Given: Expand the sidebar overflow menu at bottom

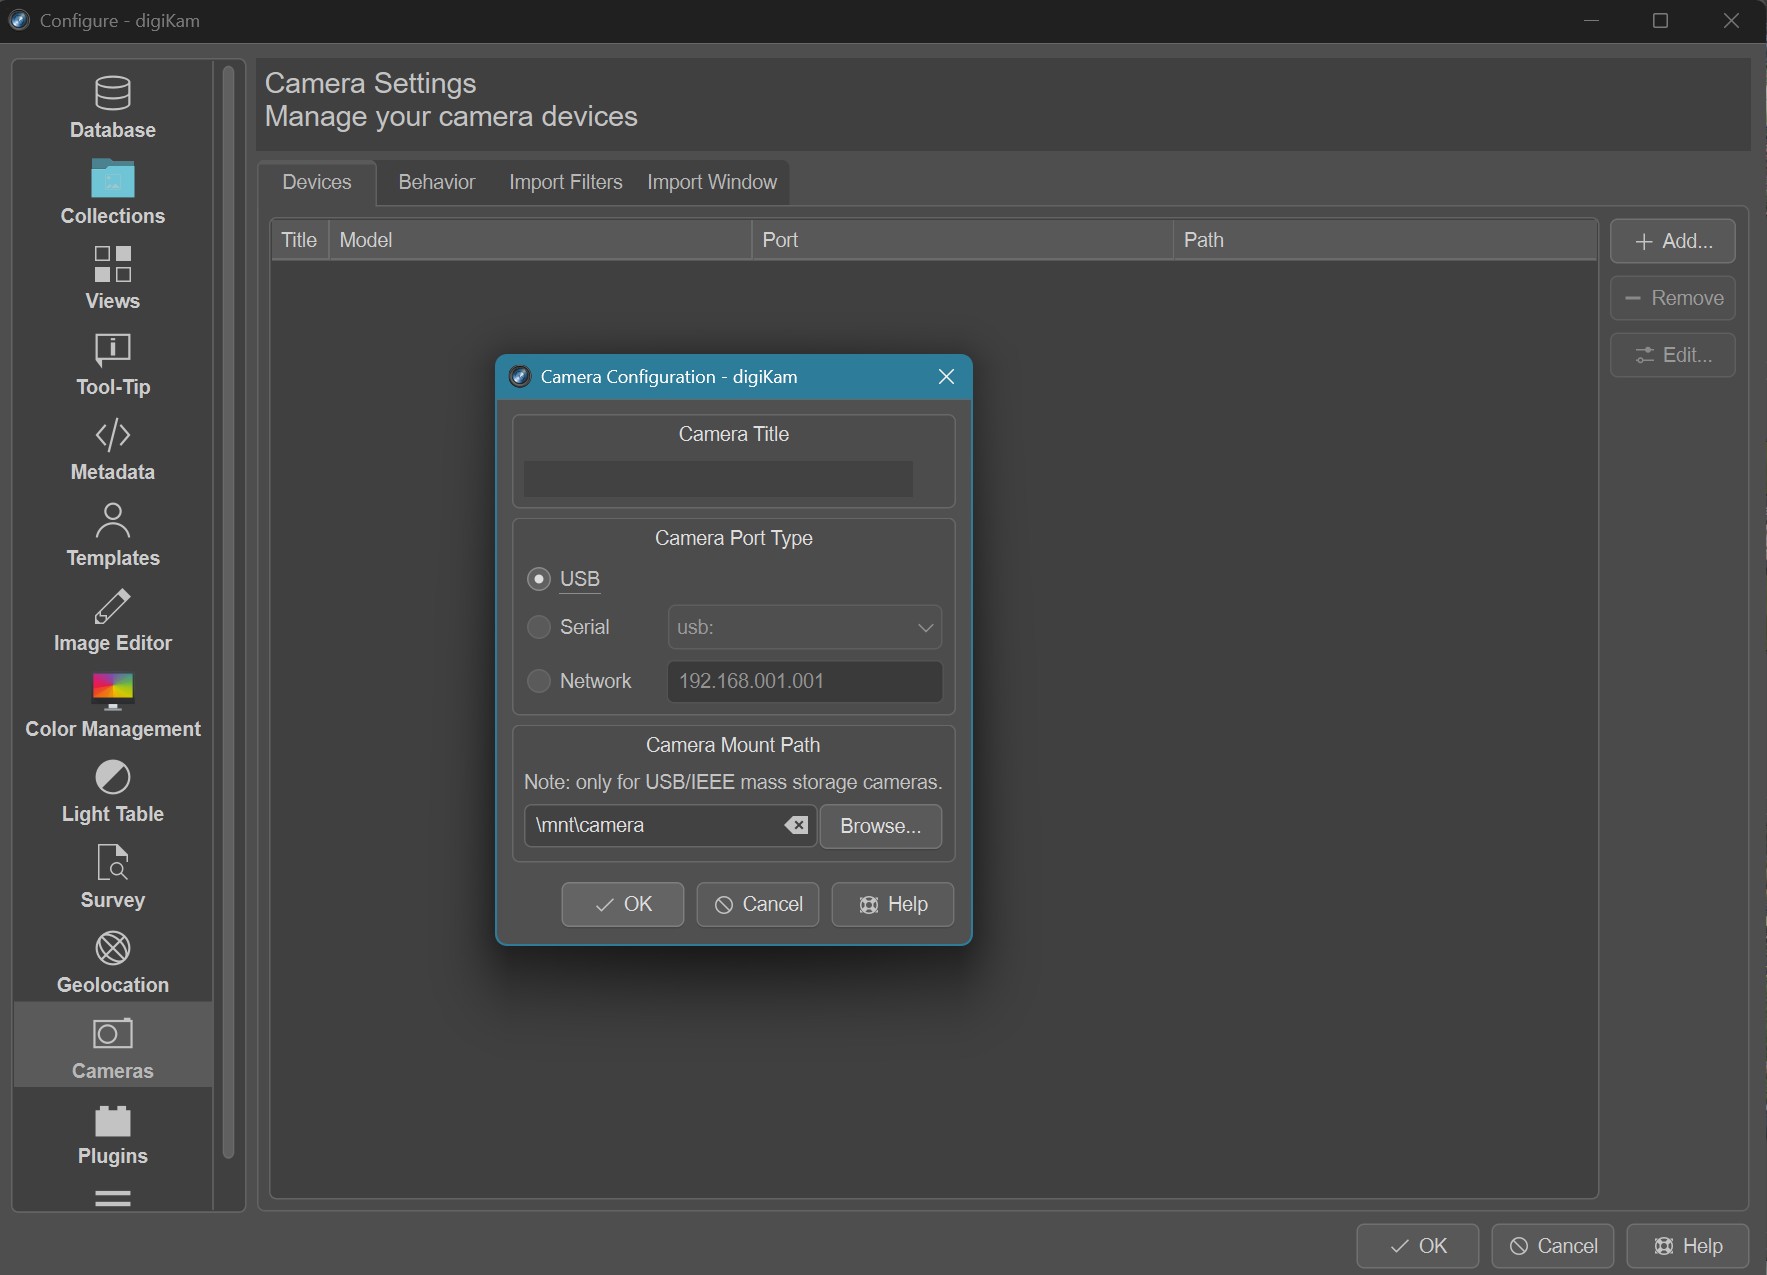Looking at the screenshot, I should click(112, 1198).
